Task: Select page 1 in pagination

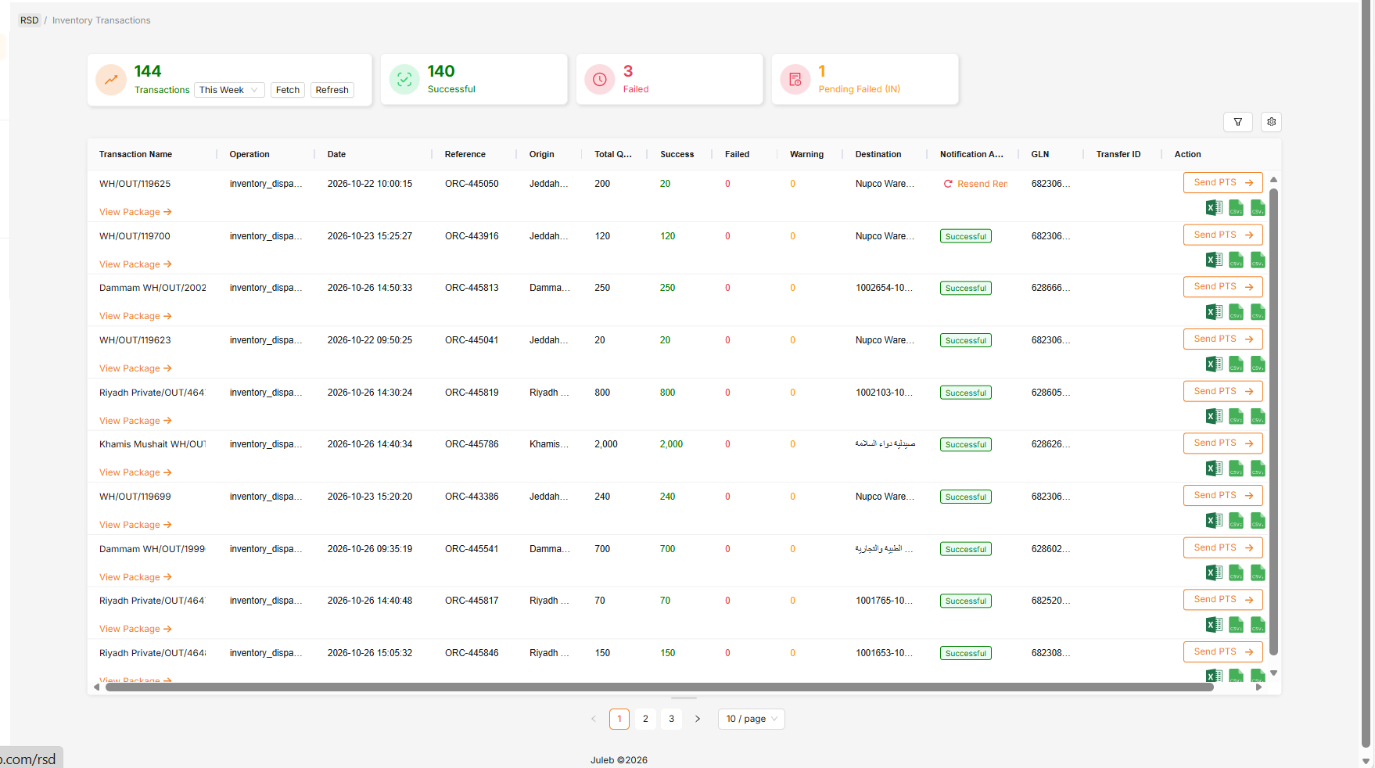Action: click(619, 719)
